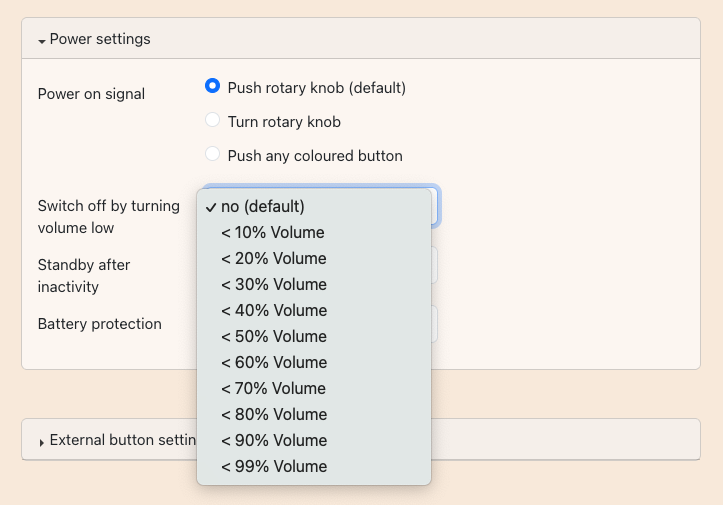The image size is (723, 505).
Task: Click the Power settings collapse triangle icon
Action: point(42,41)
